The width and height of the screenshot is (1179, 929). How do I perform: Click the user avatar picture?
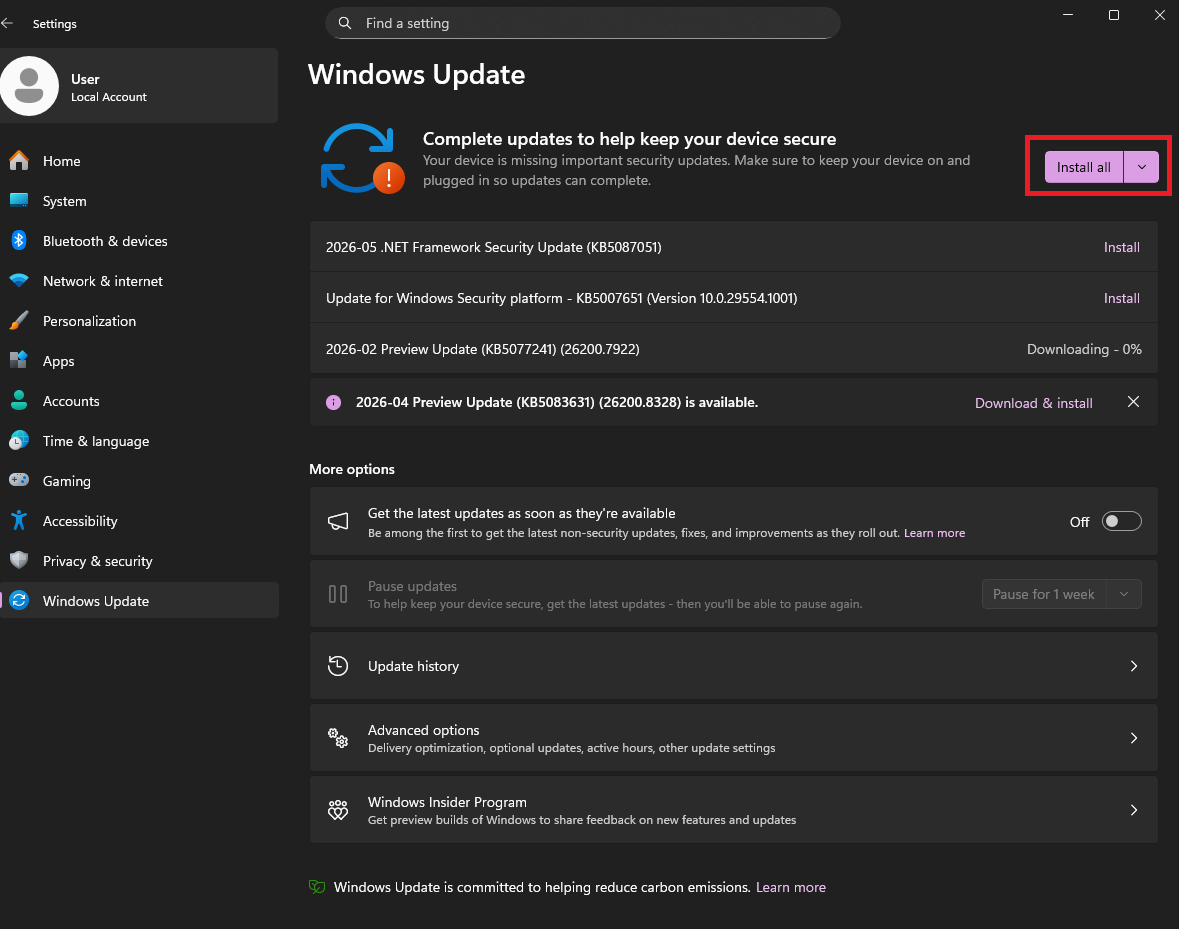point(29,86)
